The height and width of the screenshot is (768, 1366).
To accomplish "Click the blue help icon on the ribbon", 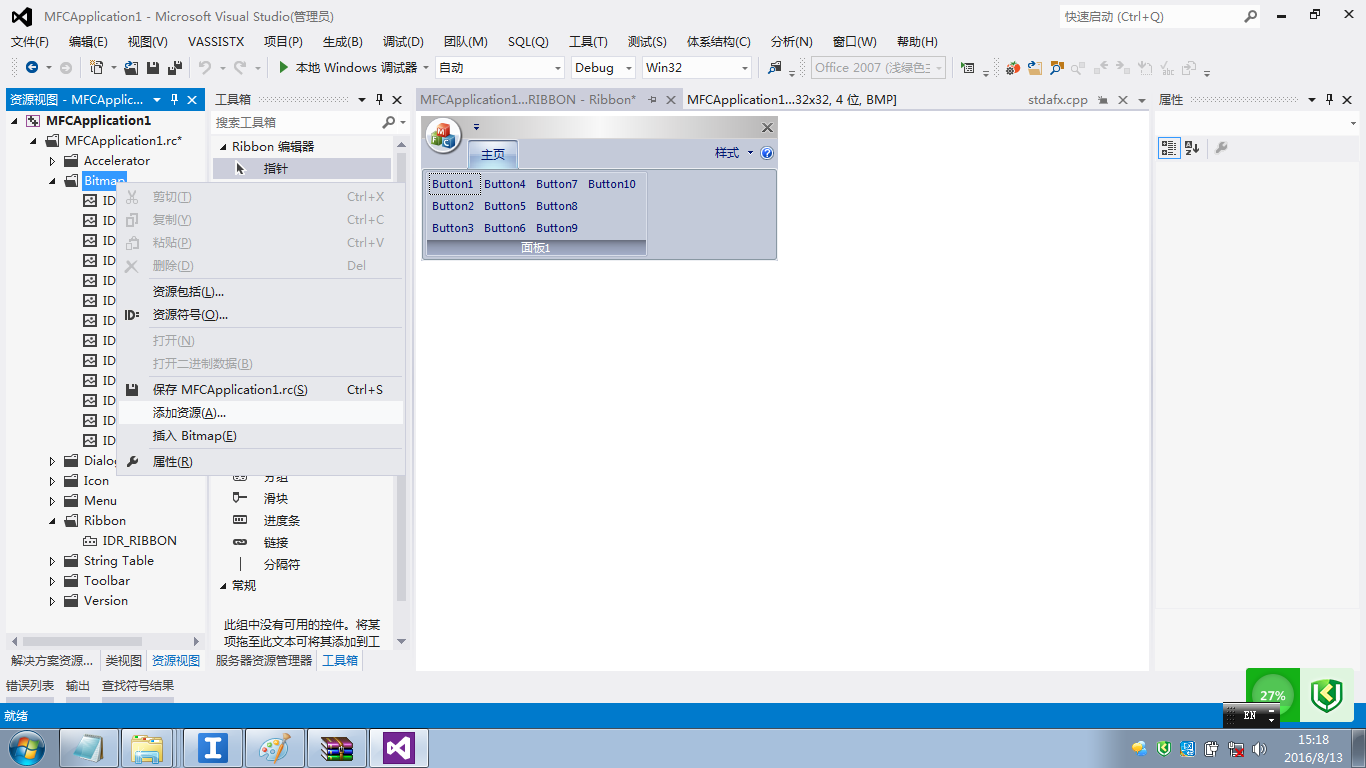I will [x=767, y=153].
